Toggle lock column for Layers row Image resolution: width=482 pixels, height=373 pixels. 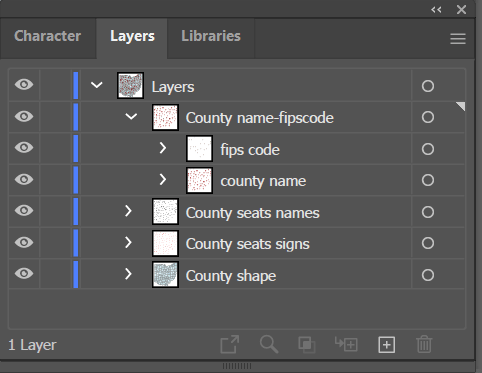pos(56,85)
